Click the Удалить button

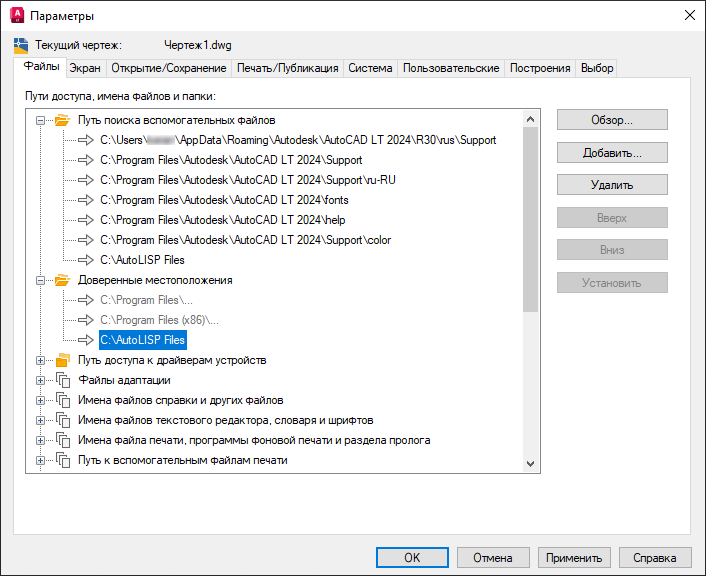click(x=612, y=185)
